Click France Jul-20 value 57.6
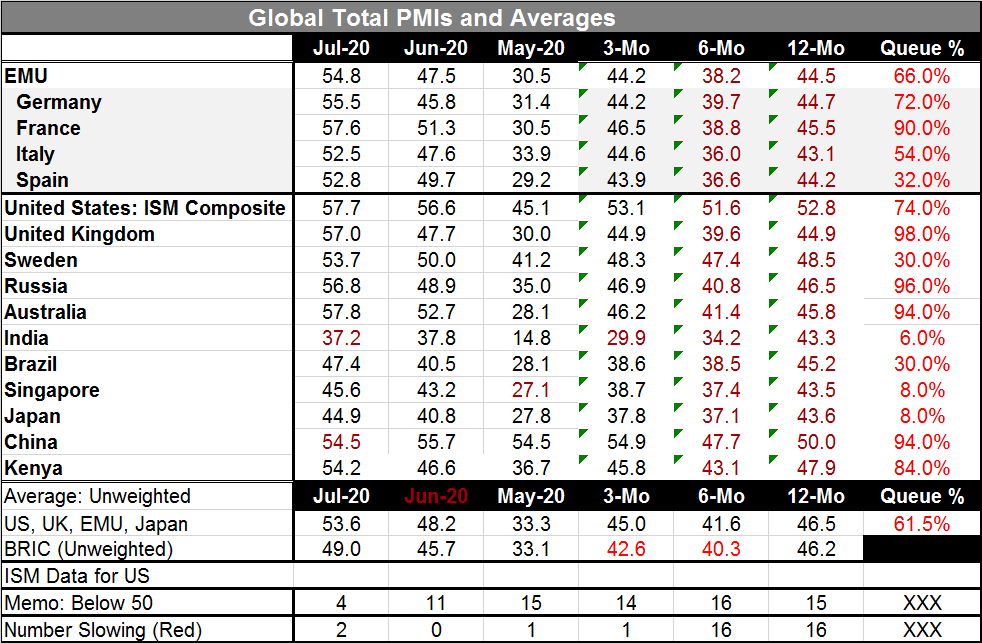This screenshot has width=982, height=643. click(x=341, y=128)
